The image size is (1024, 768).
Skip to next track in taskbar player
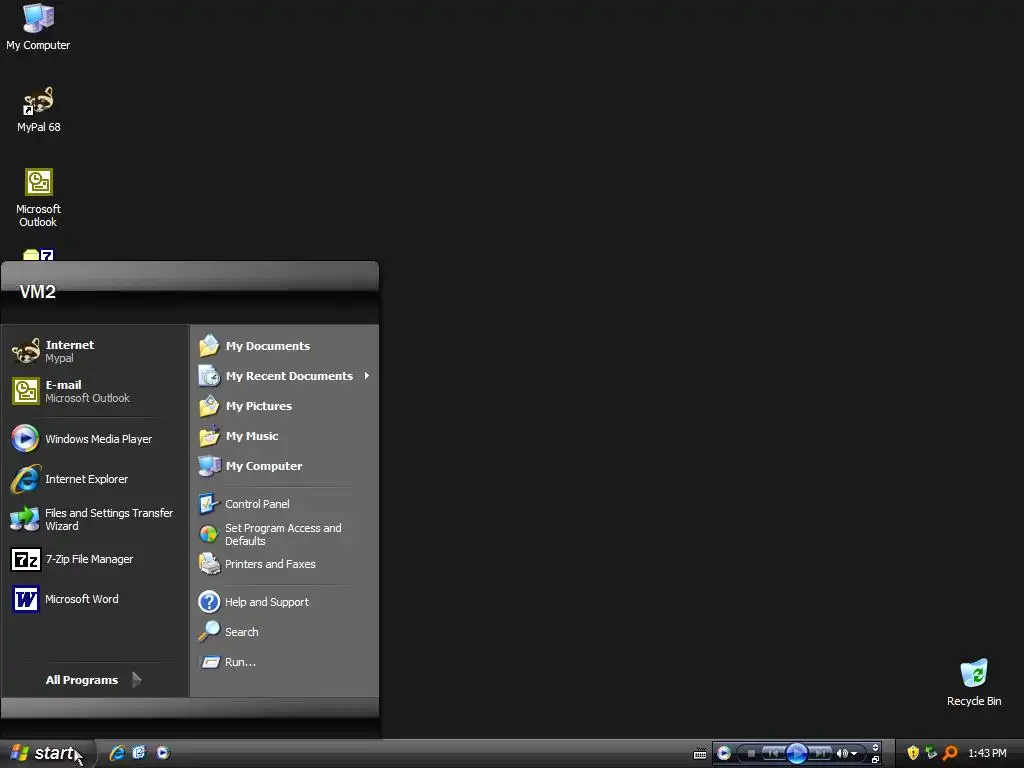[x=820, y=754]
